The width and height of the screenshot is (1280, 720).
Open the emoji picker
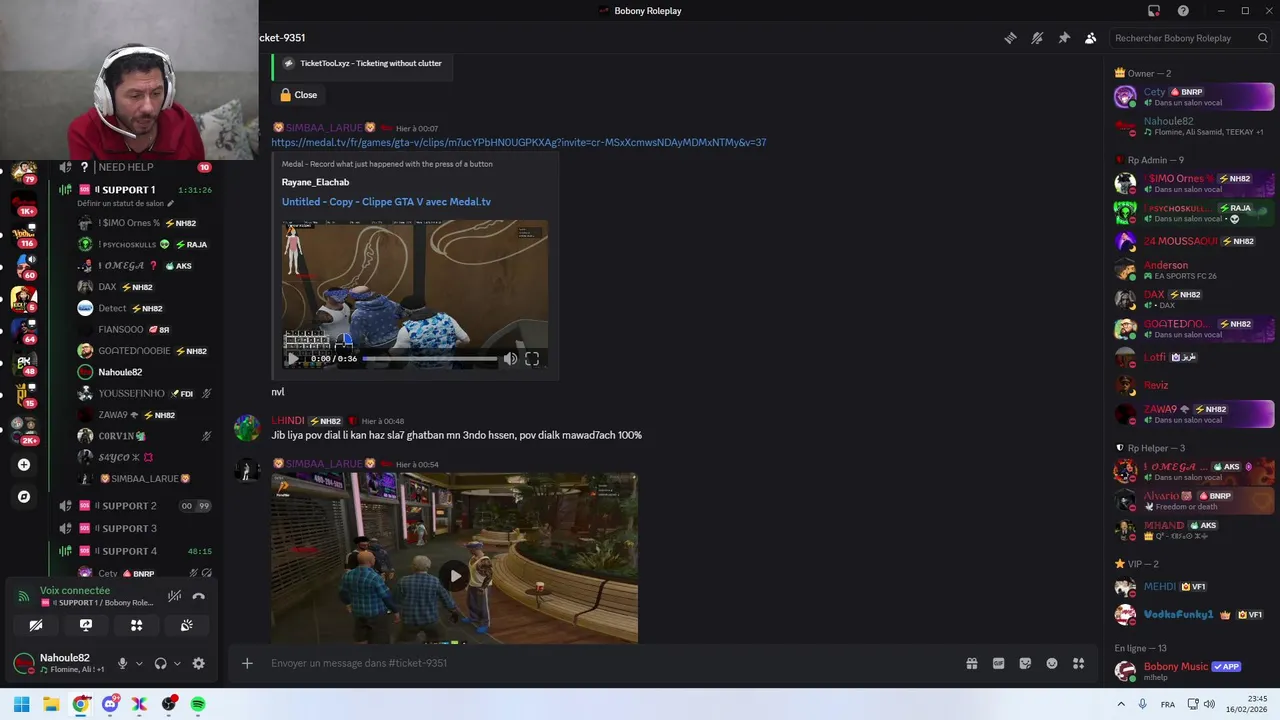1052,663
